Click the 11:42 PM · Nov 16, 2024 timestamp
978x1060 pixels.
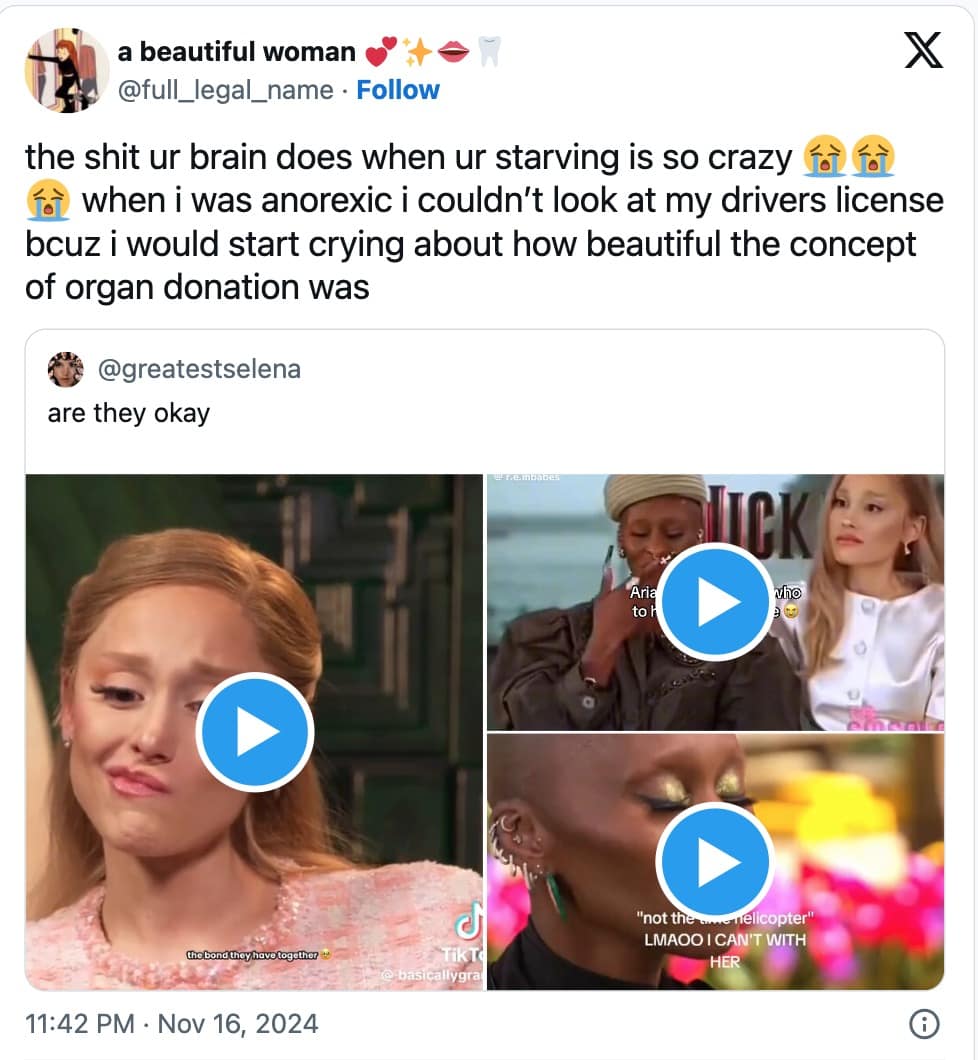[172, 1024]
